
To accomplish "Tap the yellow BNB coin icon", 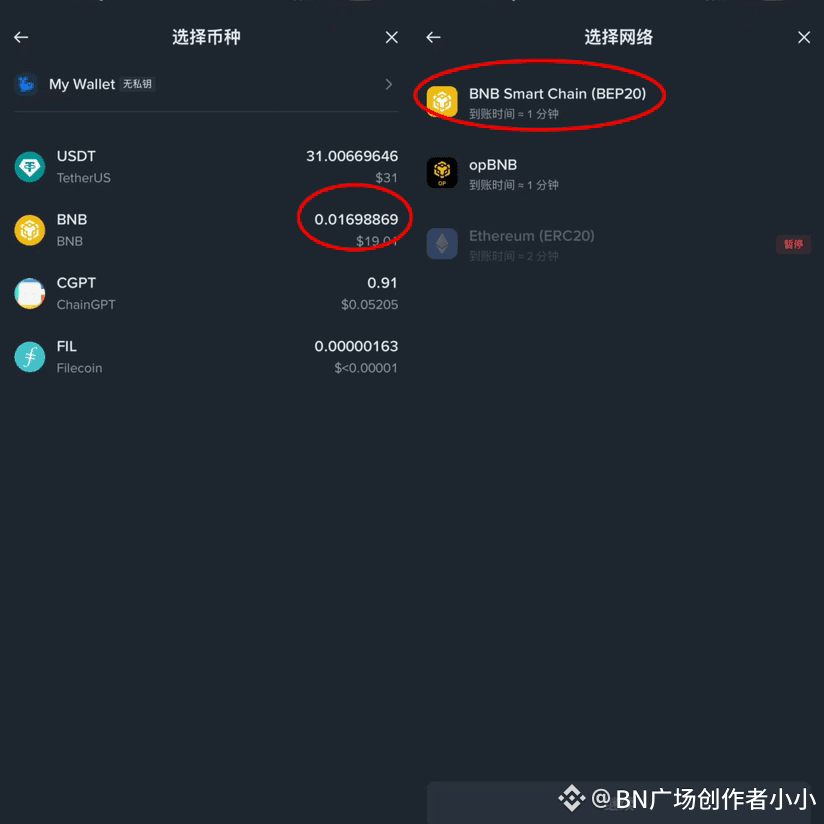I will [x=29, y=230].
